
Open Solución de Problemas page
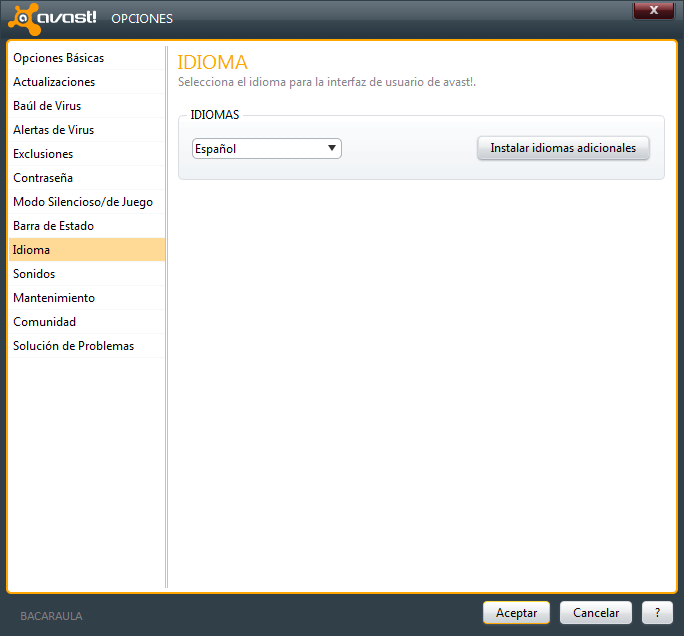click(x=73, y=346)
